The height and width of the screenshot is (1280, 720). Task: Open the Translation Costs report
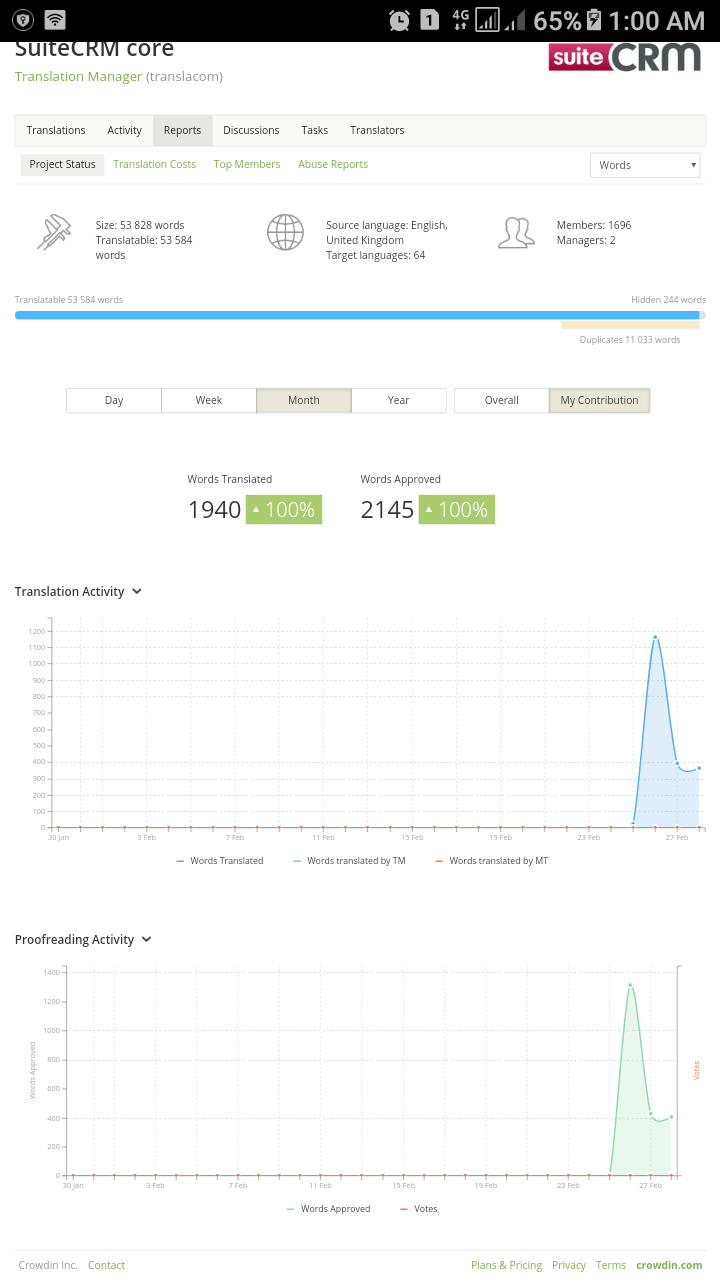(155, 164)
